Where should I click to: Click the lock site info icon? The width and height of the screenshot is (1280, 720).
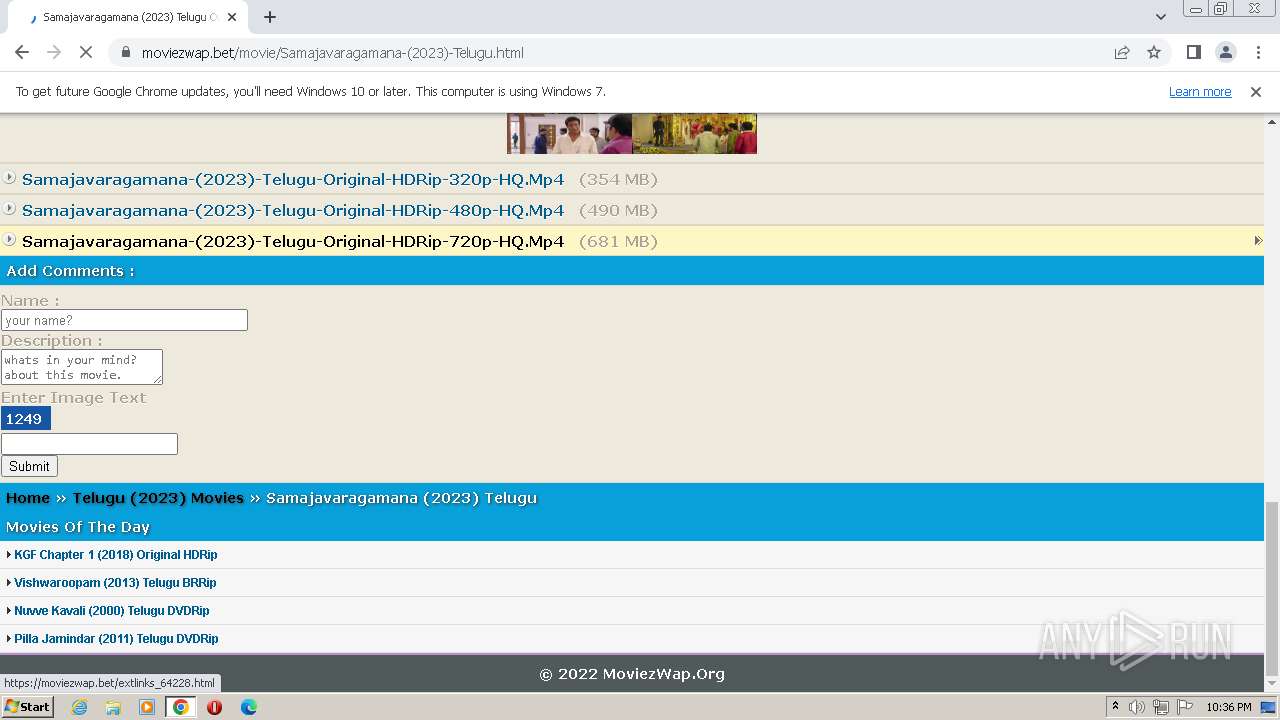(x=126, y=52)
